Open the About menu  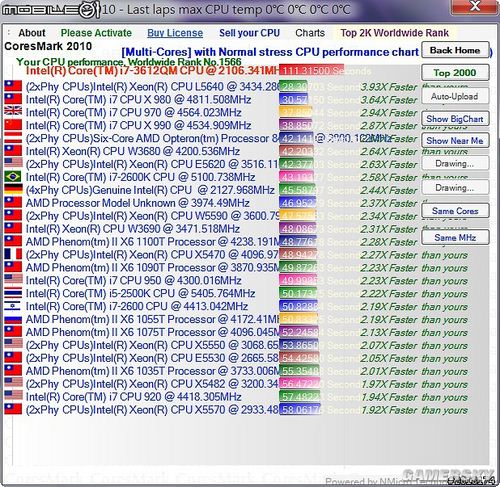[x=32, y=33]
